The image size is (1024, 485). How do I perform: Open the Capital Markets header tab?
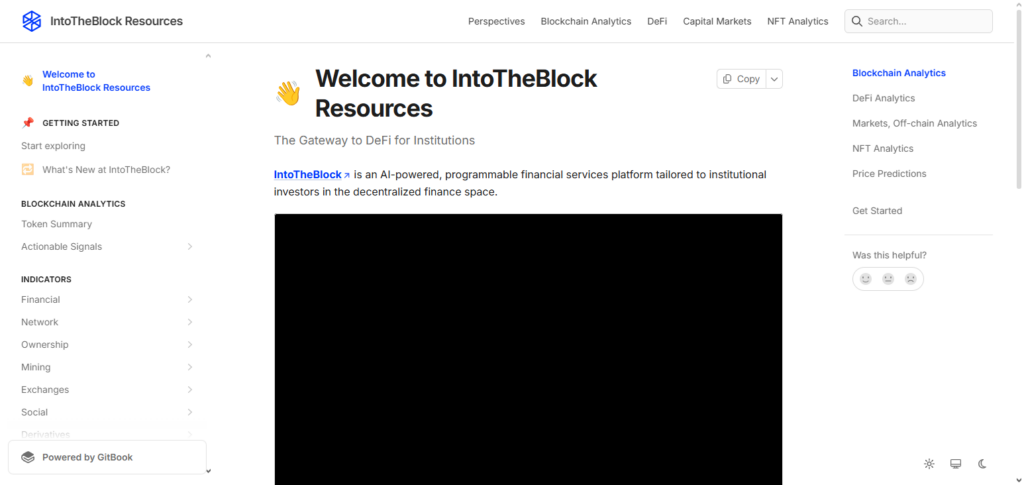[x=717, y=21]
